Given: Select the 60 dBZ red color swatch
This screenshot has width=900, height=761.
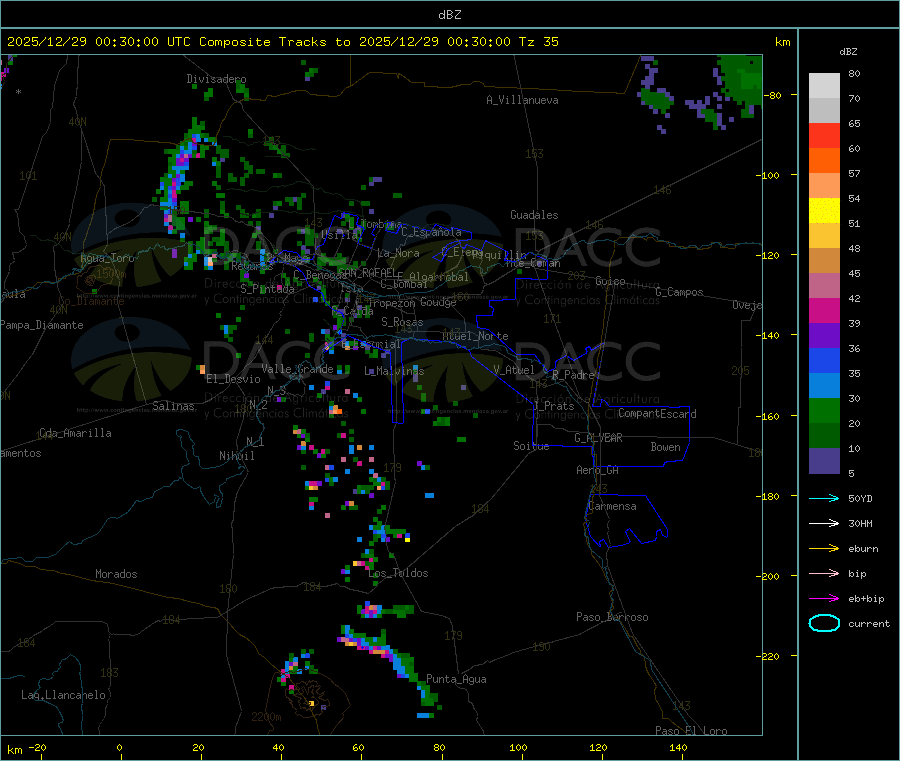Looking at the screenshot, I should [824, 135].
